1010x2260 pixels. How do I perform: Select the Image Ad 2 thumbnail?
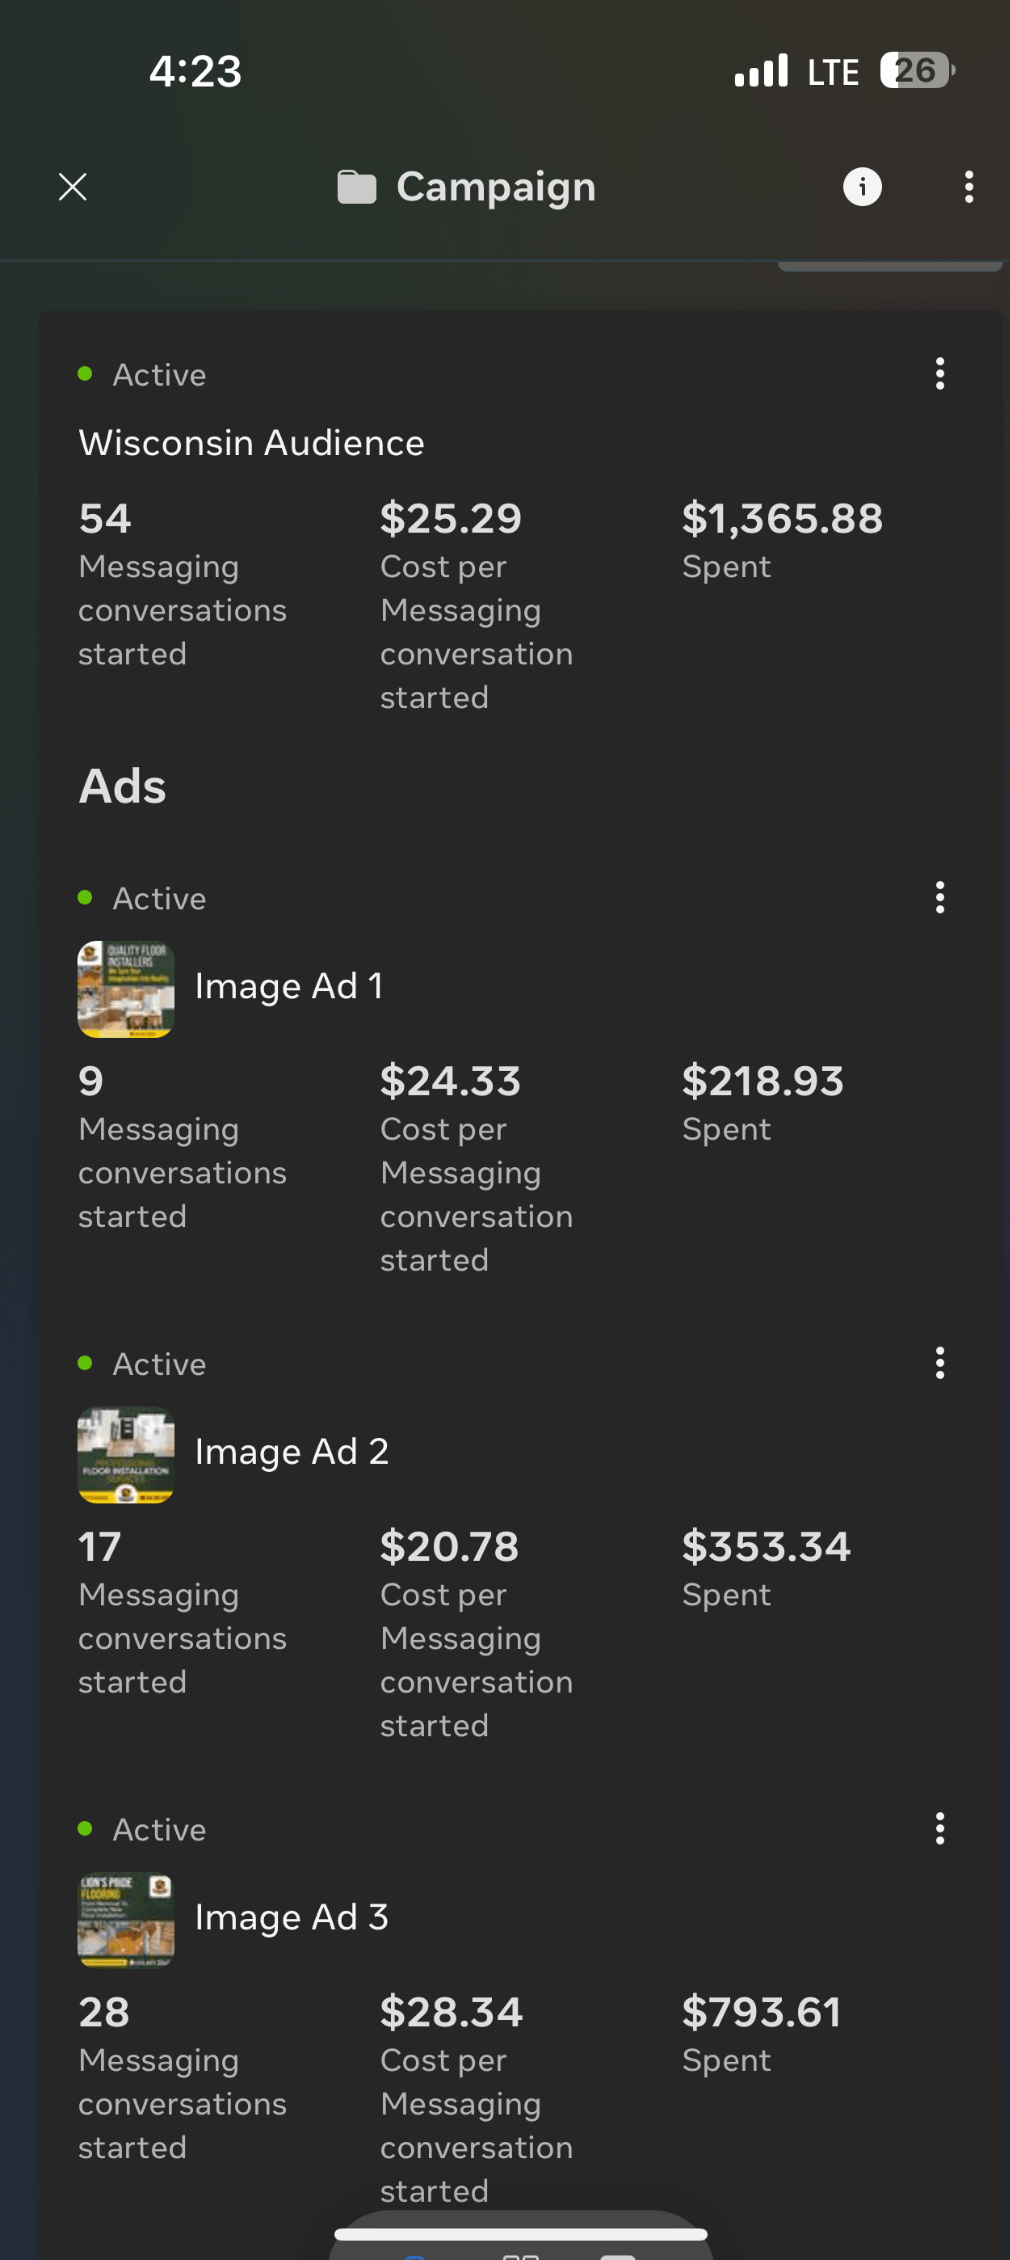[x=126, y=1455]
